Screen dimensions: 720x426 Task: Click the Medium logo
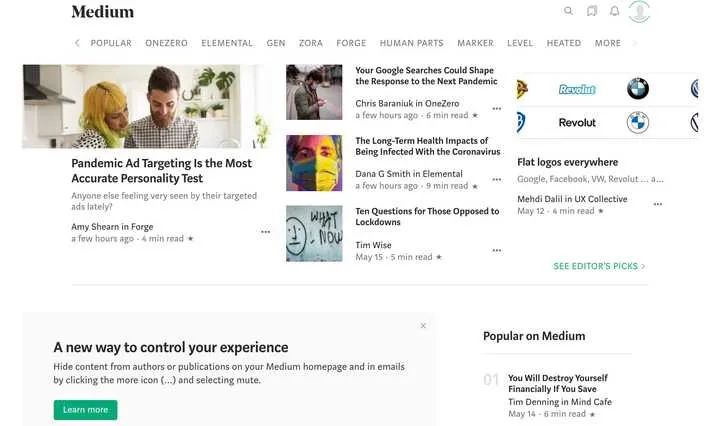(102, 11)
